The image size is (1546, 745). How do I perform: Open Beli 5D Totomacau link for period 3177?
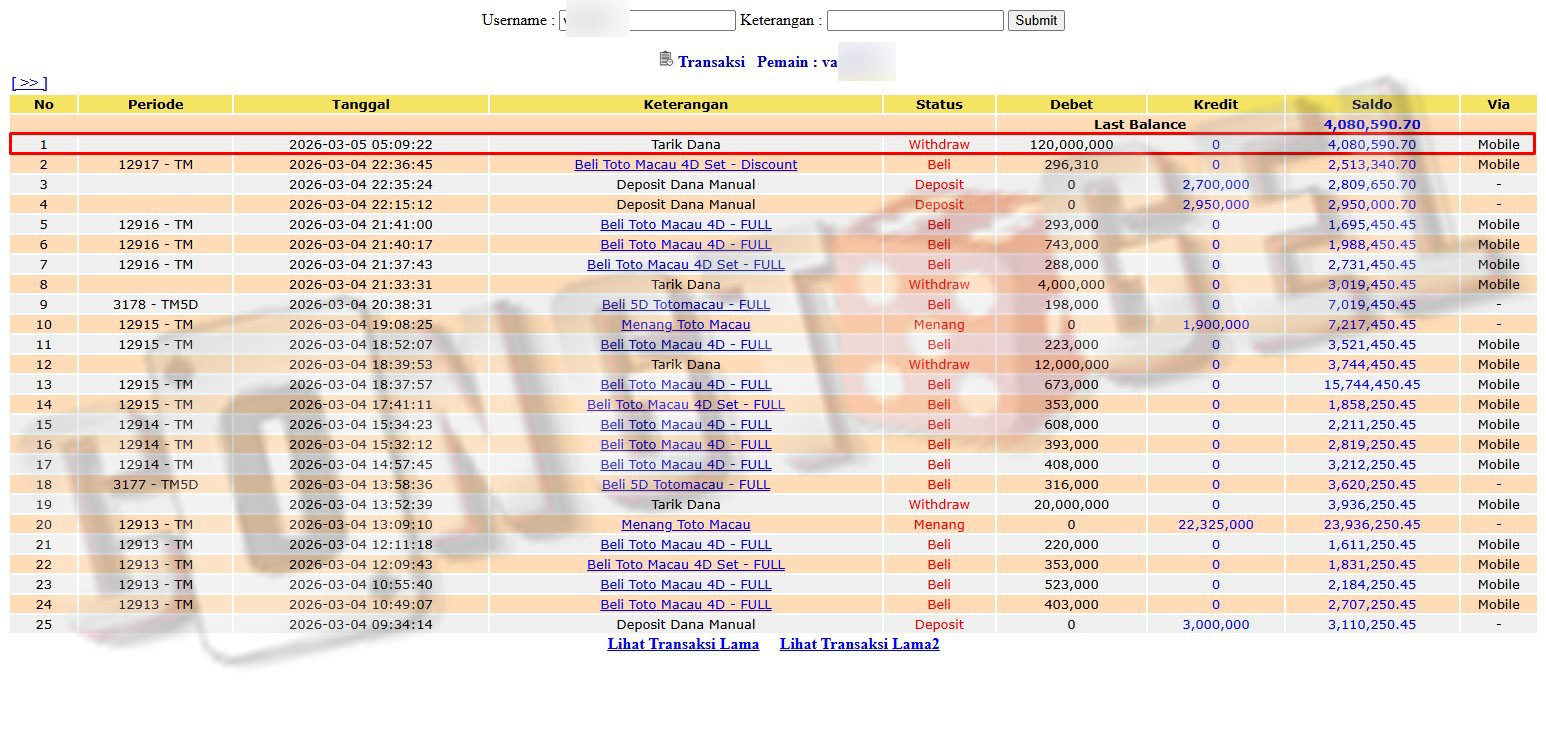tap(685, 484)
